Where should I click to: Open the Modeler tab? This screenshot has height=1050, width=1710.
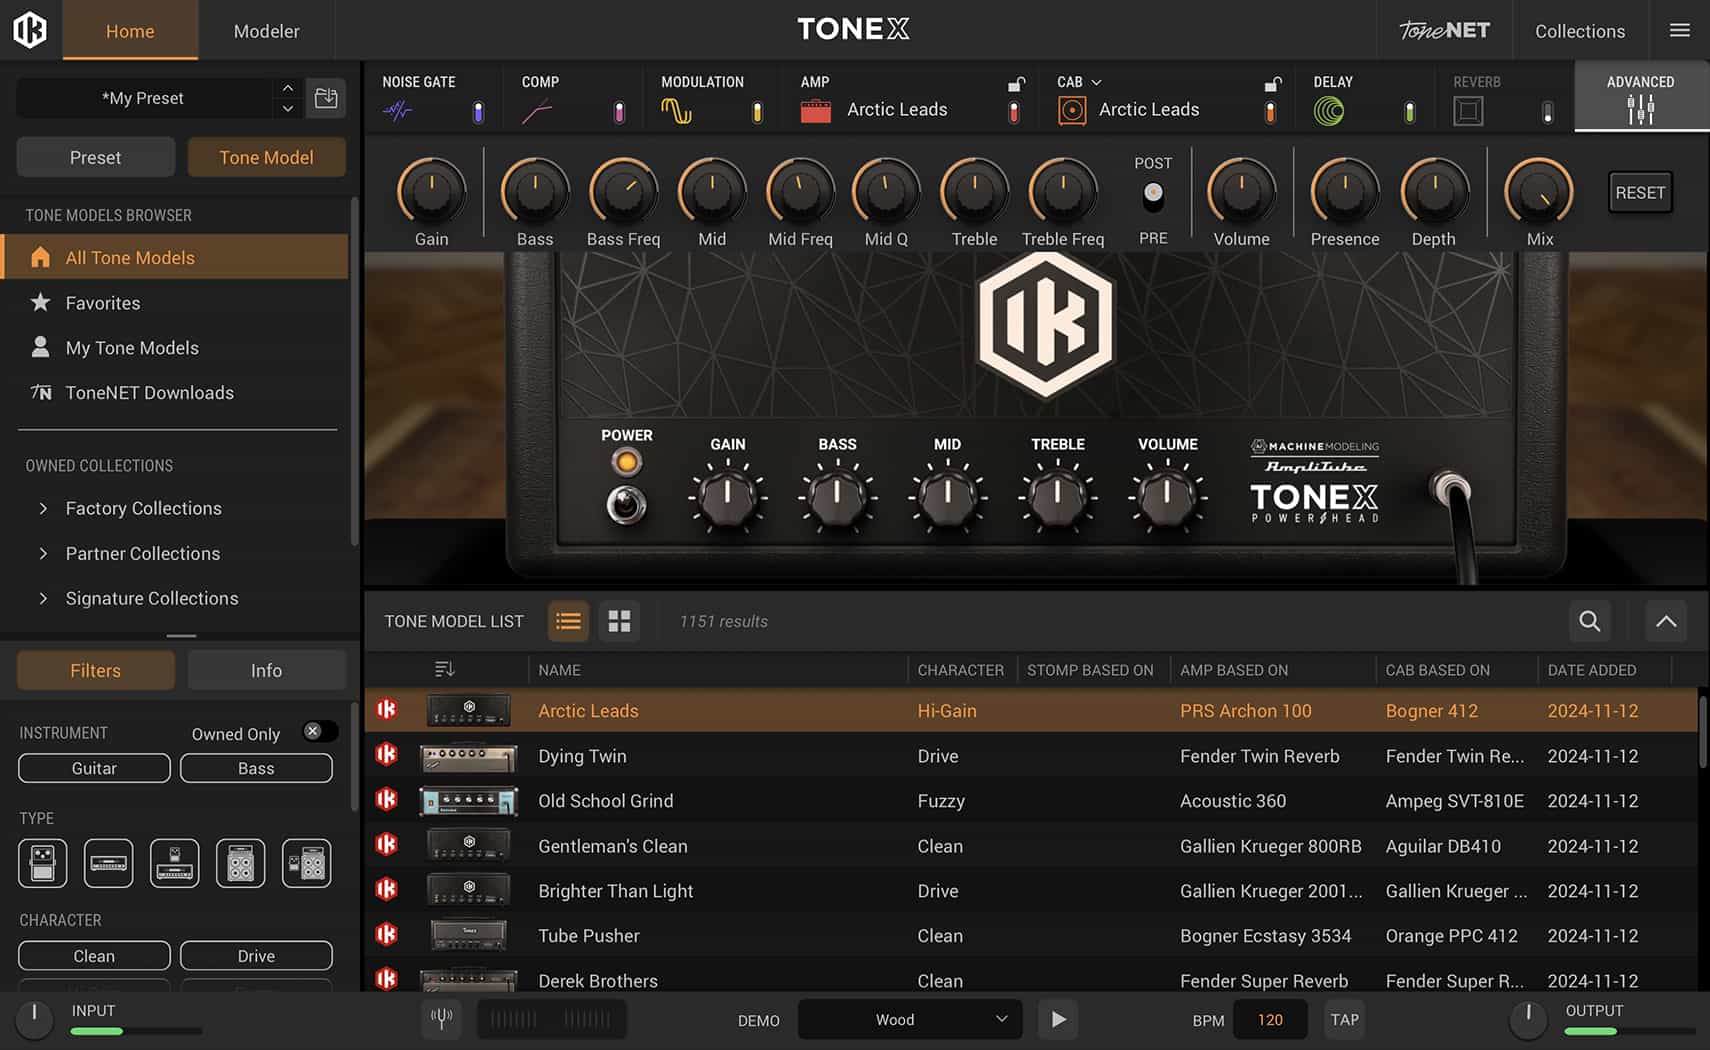(x=266, y=30)
